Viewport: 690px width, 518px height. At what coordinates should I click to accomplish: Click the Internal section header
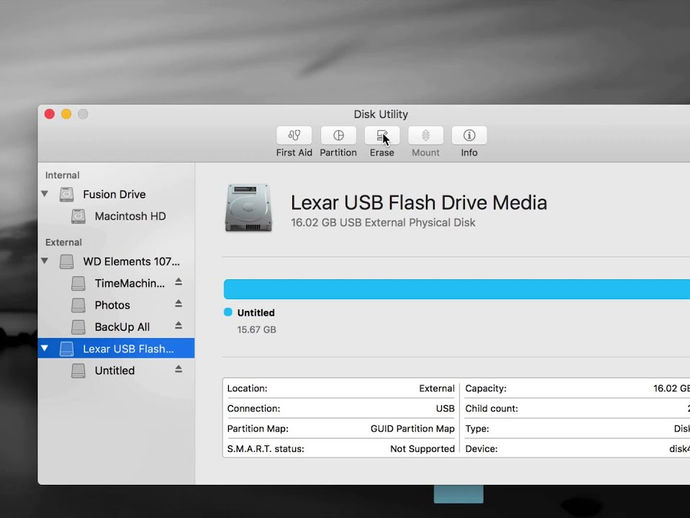(x=62, y=175)
